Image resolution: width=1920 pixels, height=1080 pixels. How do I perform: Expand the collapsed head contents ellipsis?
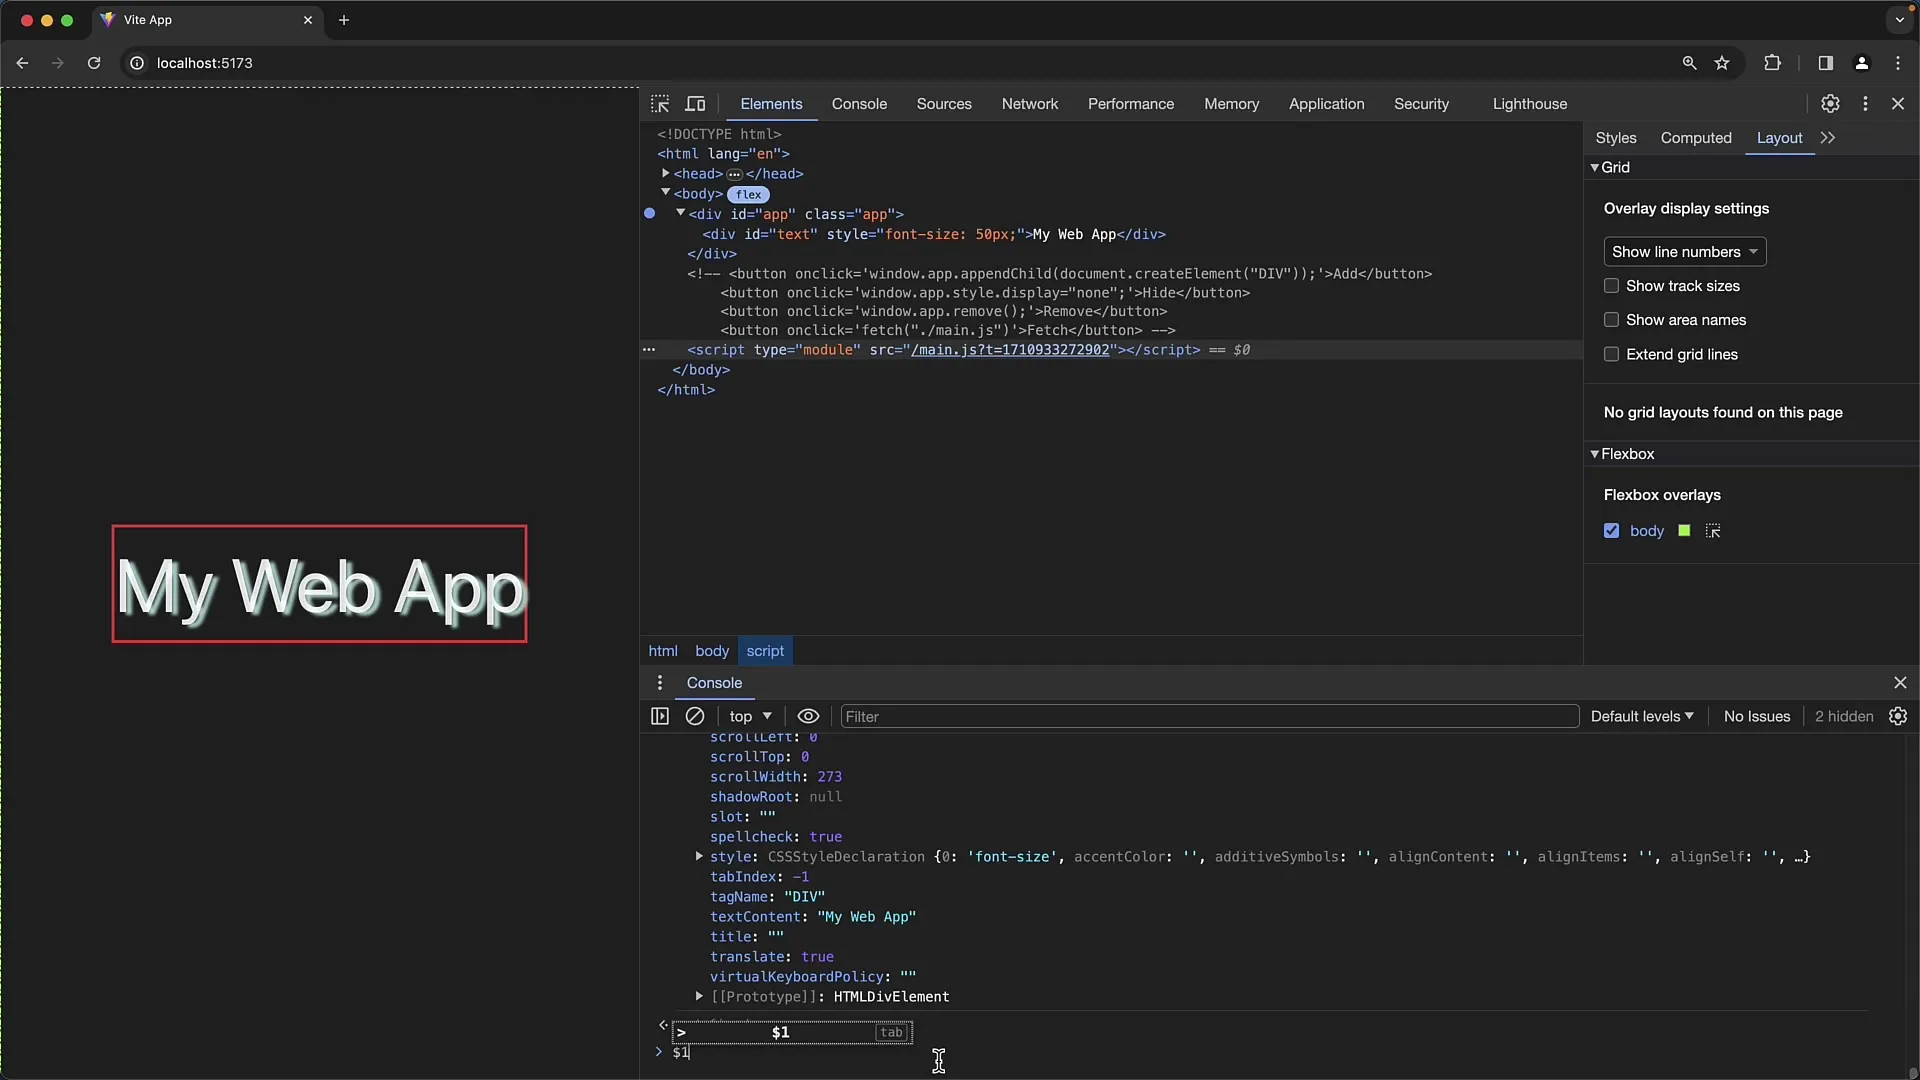(734, 174)
